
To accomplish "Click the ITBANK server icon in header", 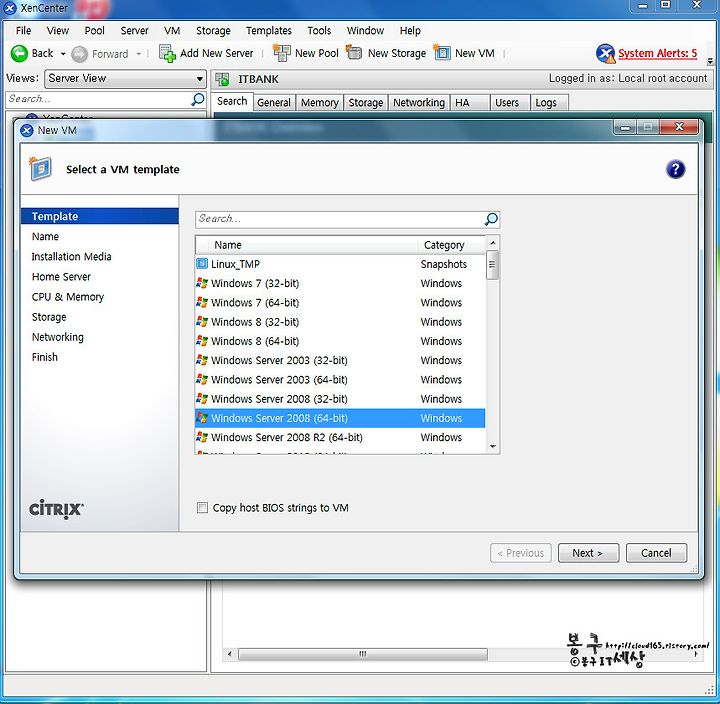I will coord(223,79).
